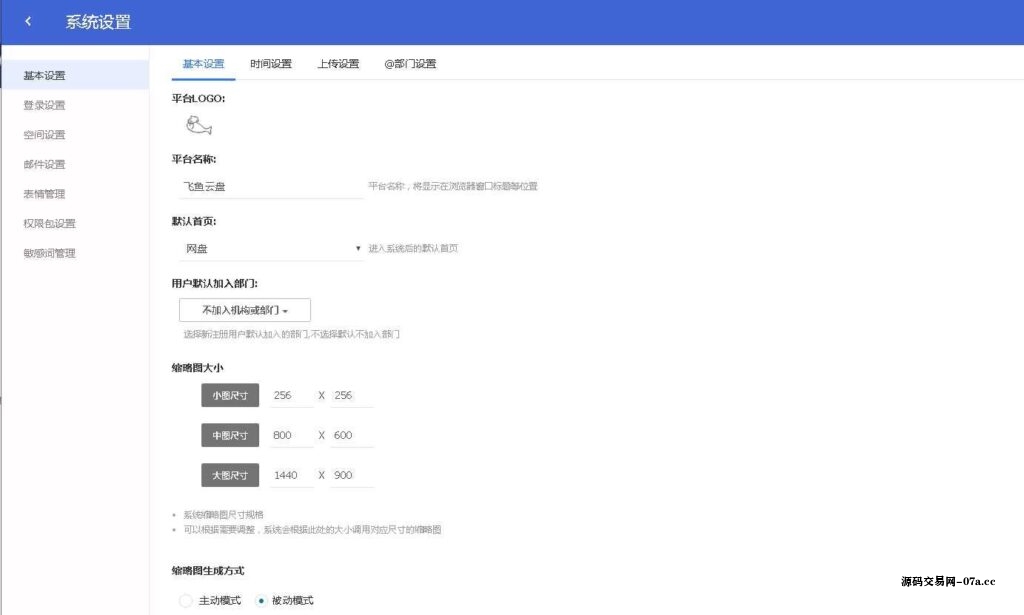Select 表情管理 in the sidebar
The image size is (1024, 615).
pyautogui.click(x=43, y=194)
